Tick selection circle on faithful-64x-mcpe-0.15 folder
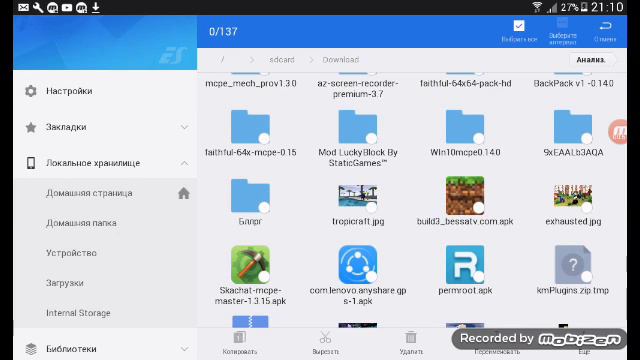This screenshot has width=640, height=360. (x=264, y=139)
